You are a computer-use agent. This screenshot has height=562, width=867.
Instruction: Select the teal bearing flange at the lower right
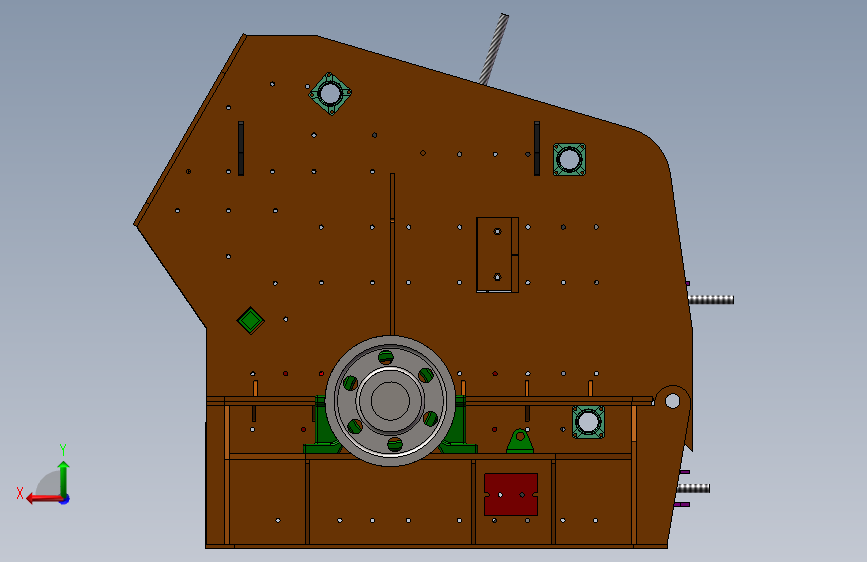tap(588, 422)
